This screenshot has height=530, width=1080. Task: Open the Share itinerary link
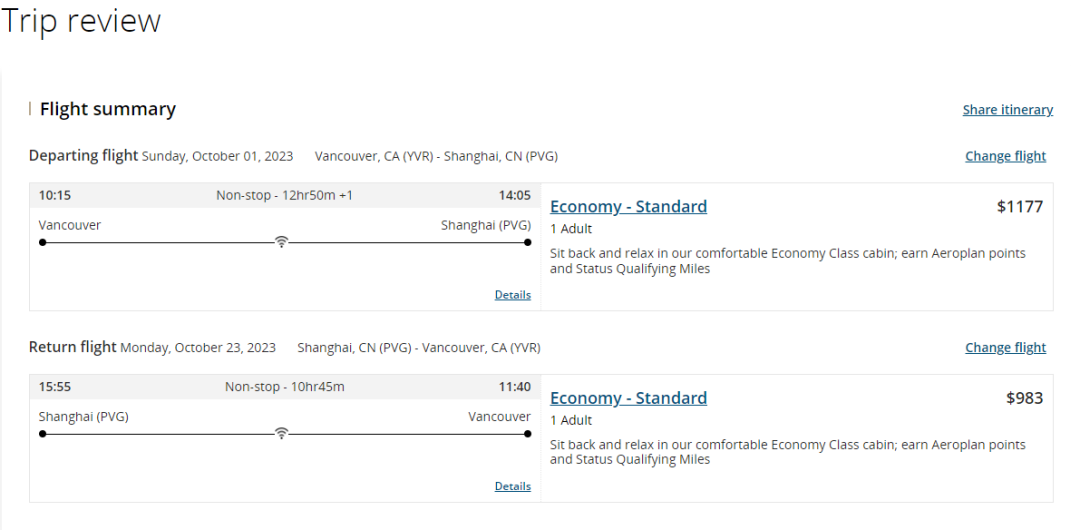pyautogui.click(x=1008, y=110)
